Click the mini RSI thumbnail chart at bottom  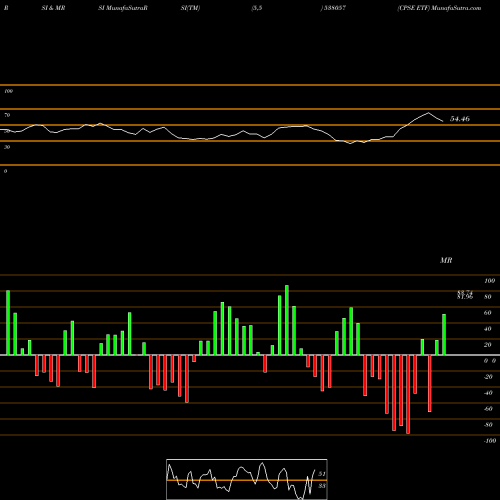pyautogui.click(x=247, y=479)
